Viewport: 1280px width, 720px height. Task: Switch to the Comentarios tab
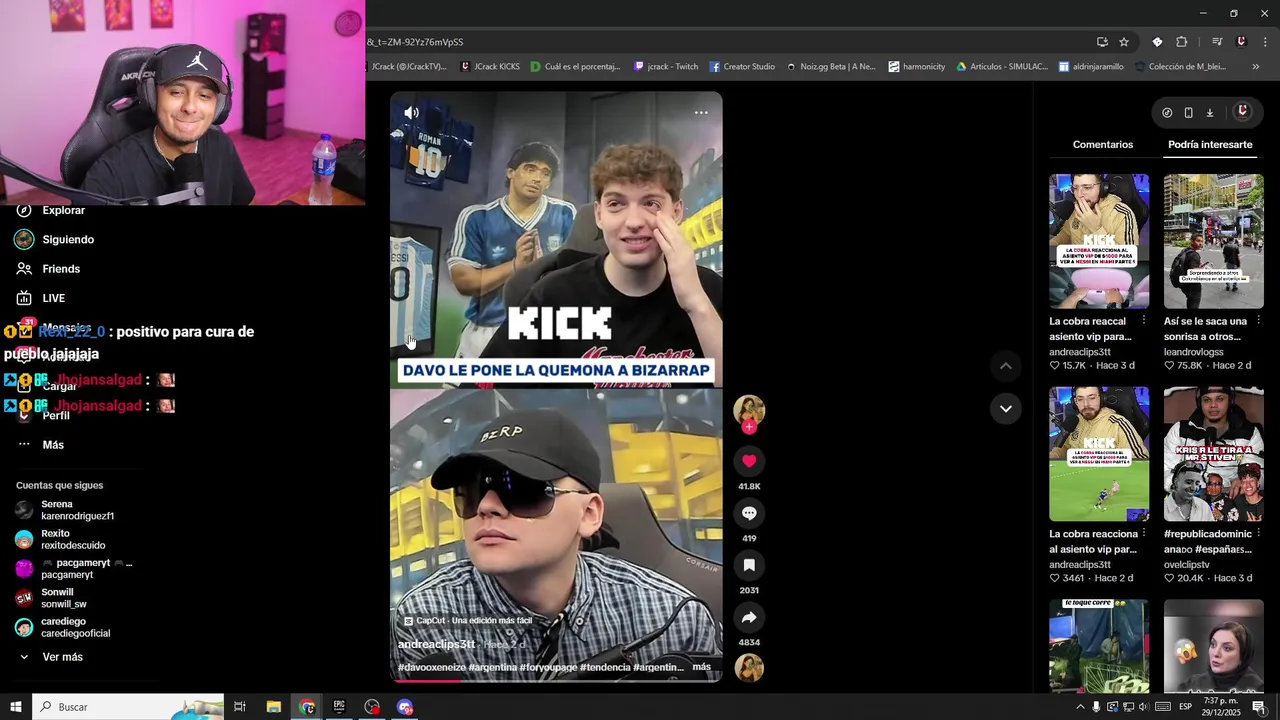(x=1103, y=145)
